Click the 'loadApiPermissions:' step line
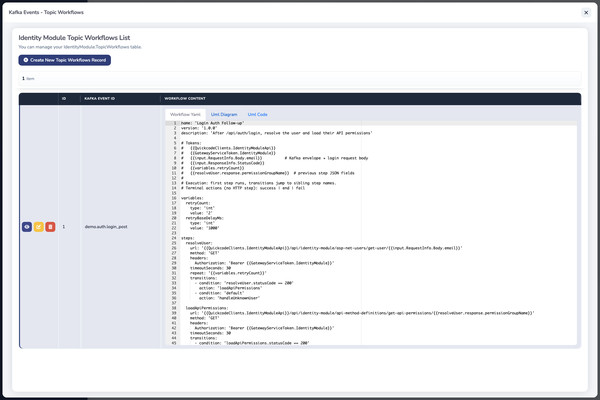Image resolution: width=600 pixels, height=400 pixels. (207, 308)
